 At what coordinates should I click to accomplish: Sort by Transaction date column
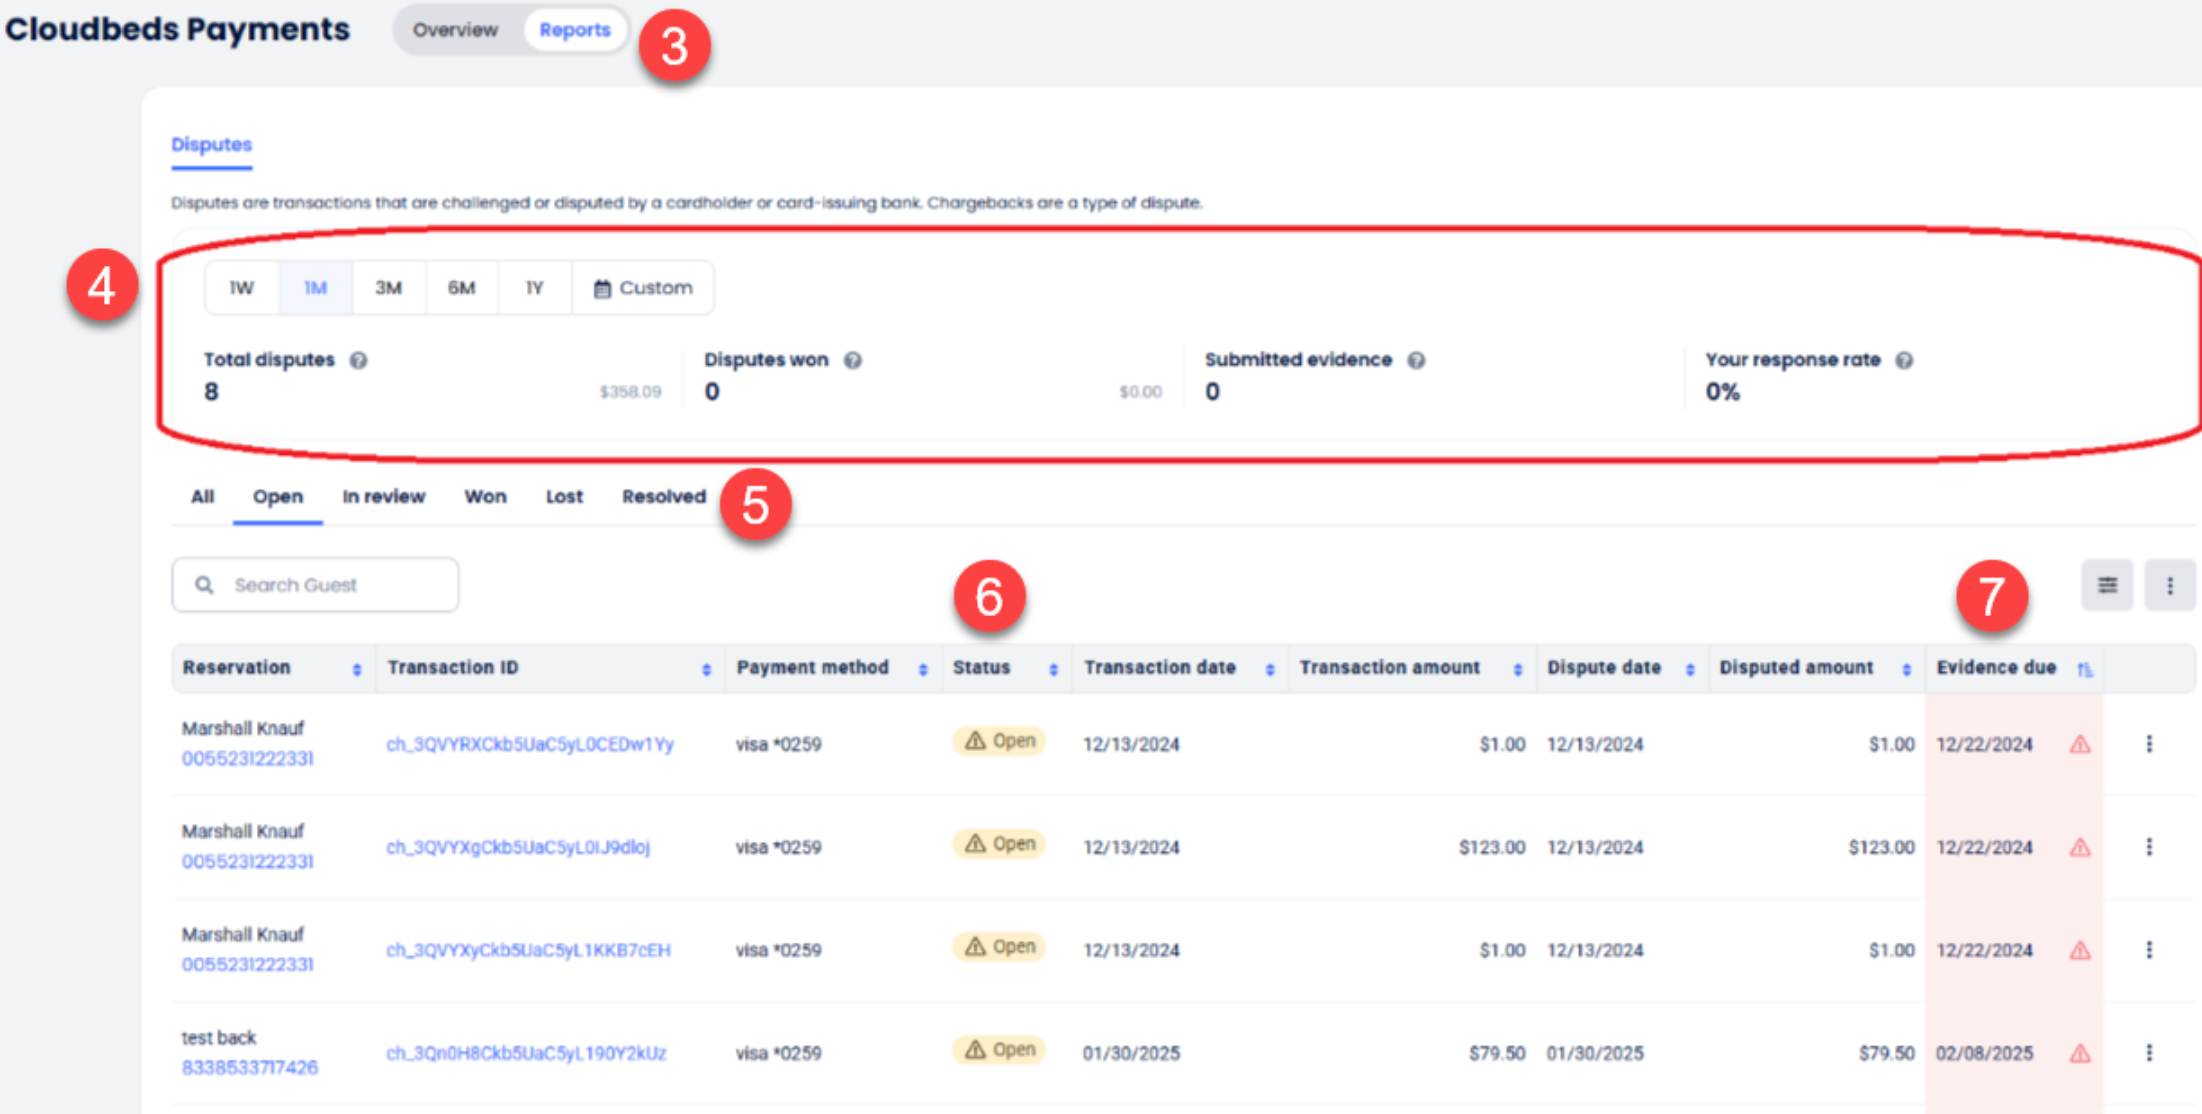click(x=1269, y=669)
